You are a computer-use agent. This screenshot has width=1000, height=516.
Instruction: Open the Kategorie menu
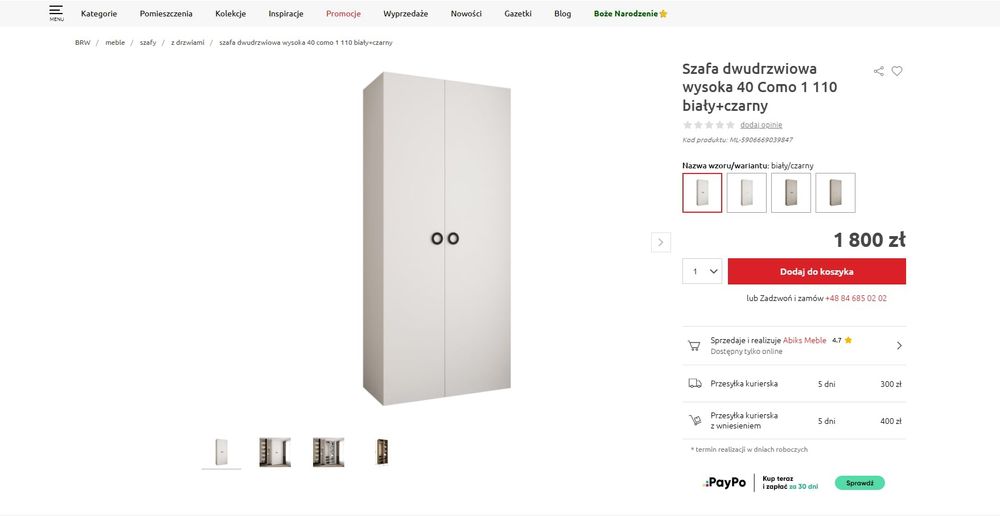99,14
